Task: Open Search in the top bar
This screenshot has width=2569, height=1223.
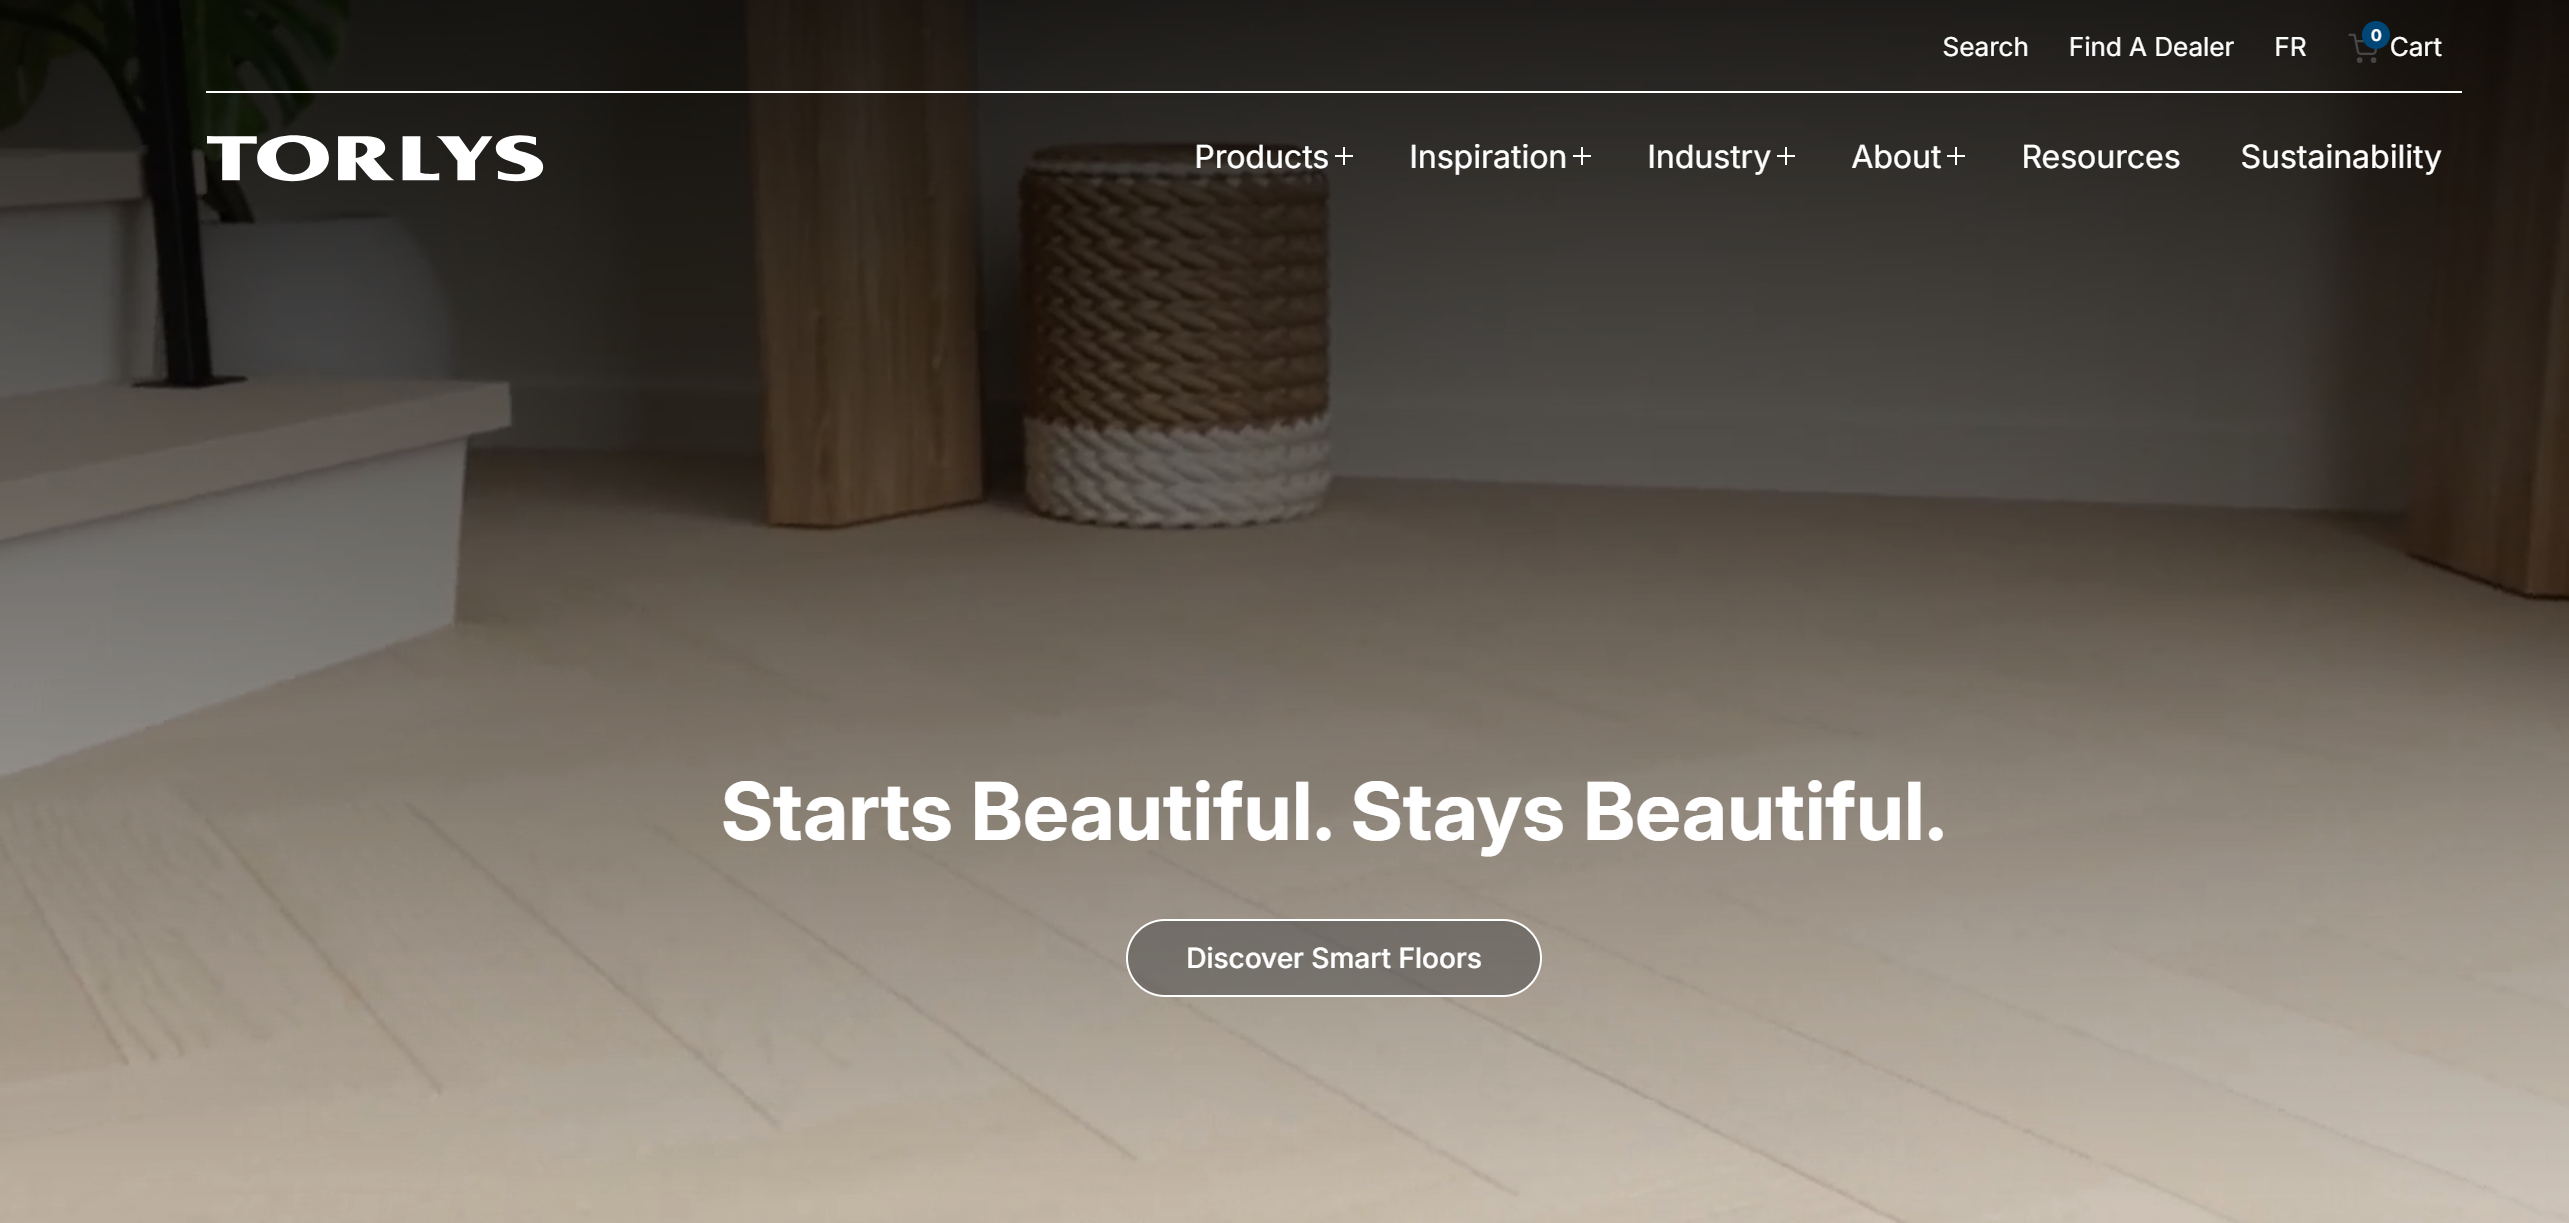Action: [x=1985, y=47]
